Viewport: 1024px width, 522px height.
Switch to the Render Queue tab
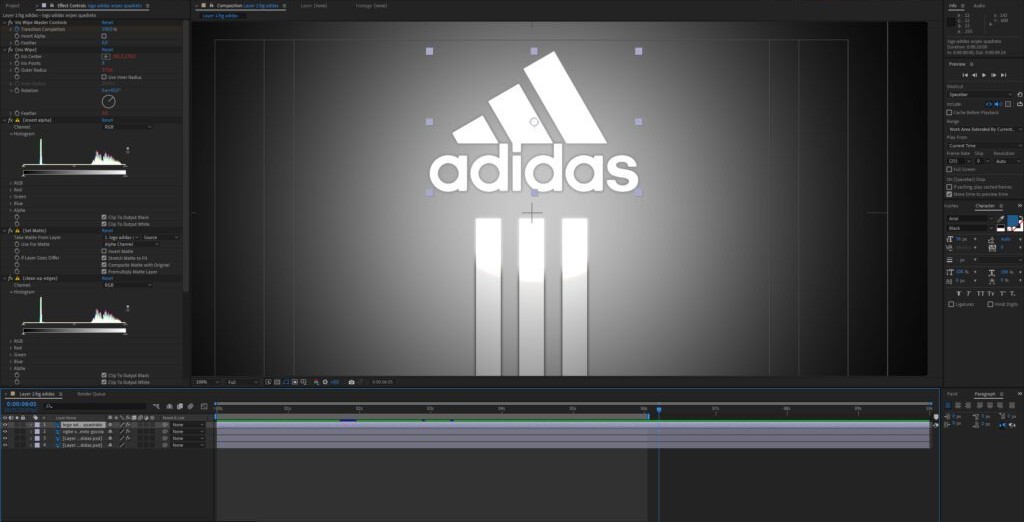(91, 394)
